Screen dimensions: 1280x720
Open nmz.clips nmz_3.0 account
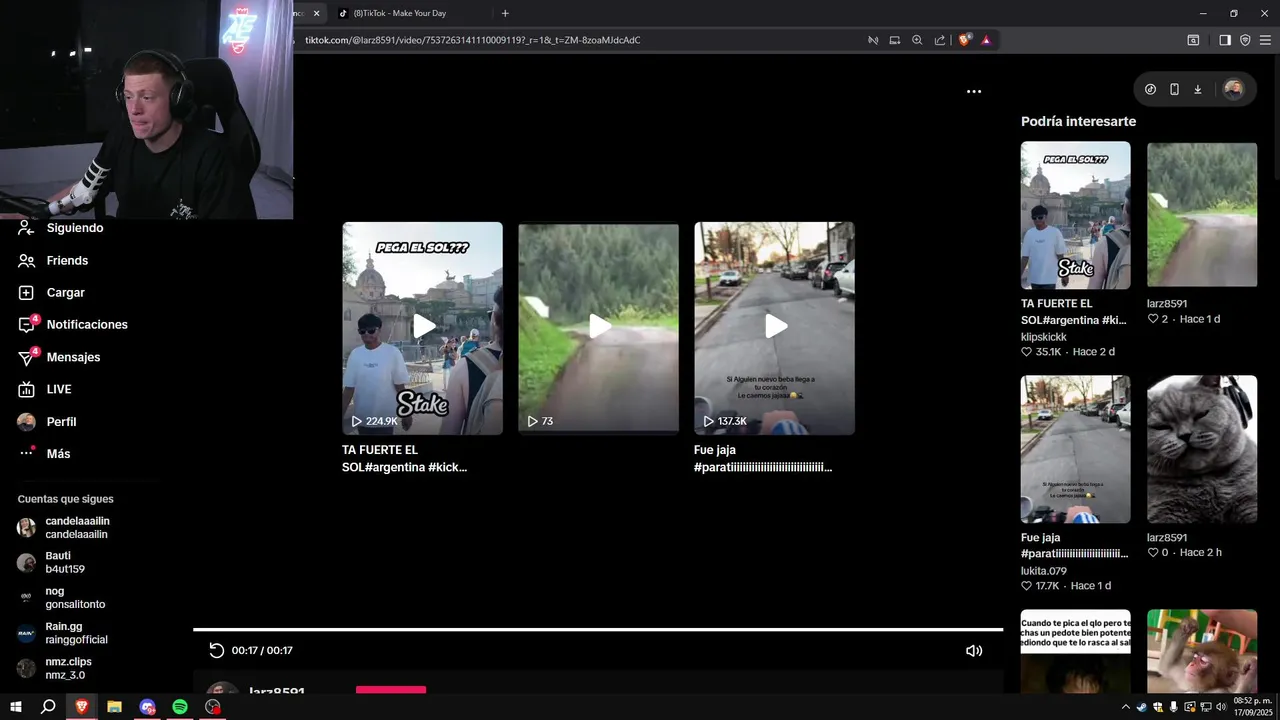(x=68, y=668)
